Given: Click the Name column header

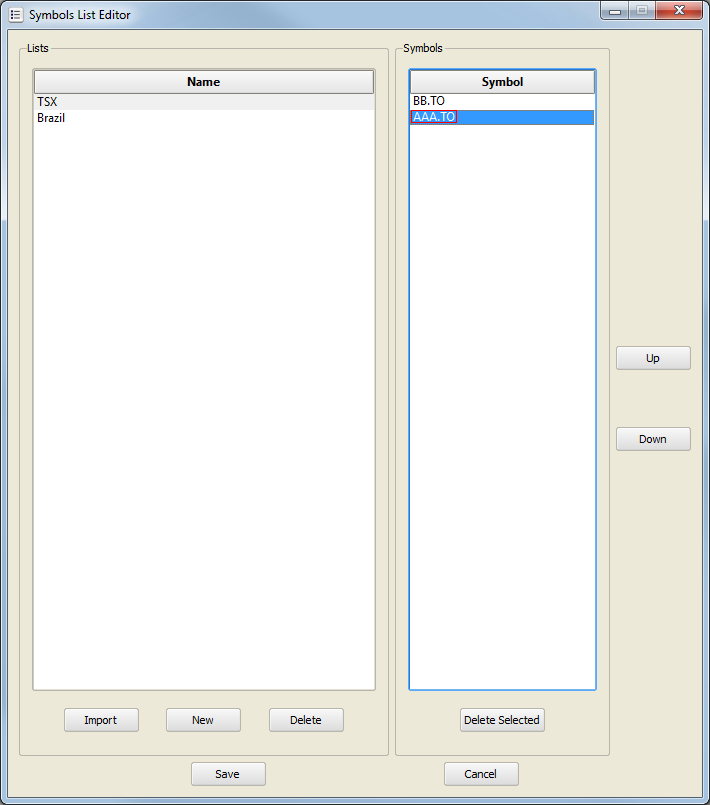Looking at the screenshot, I should [x=203, y=82].
